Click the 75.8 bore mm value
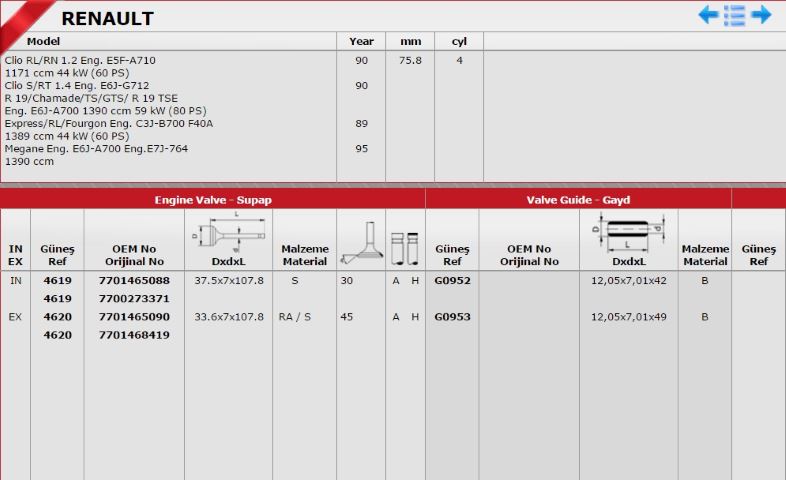Screen dimensions: 786x480 click(x=410, y=61)
